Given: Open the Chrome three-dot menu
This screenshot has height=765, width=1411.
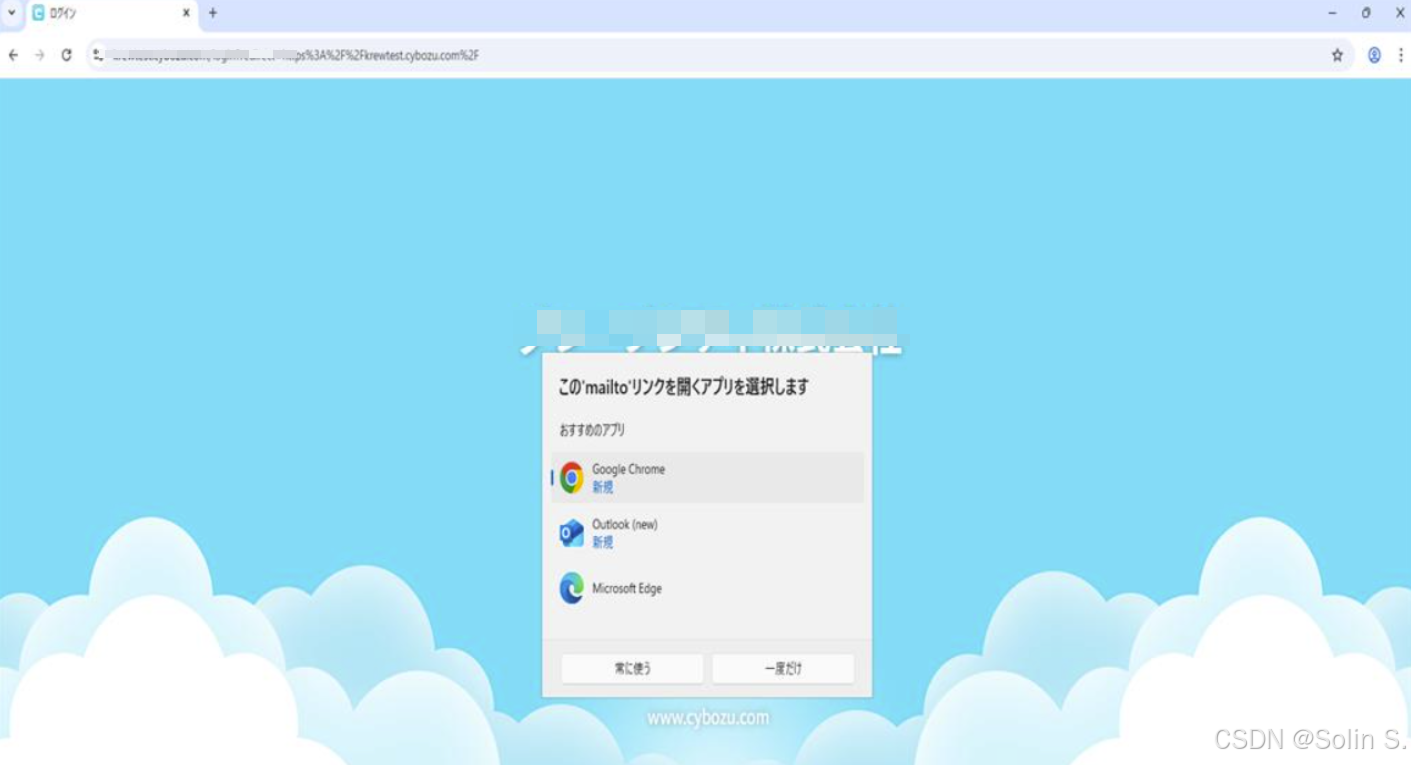Looking at the screenshot, I should click(1400, 55).
